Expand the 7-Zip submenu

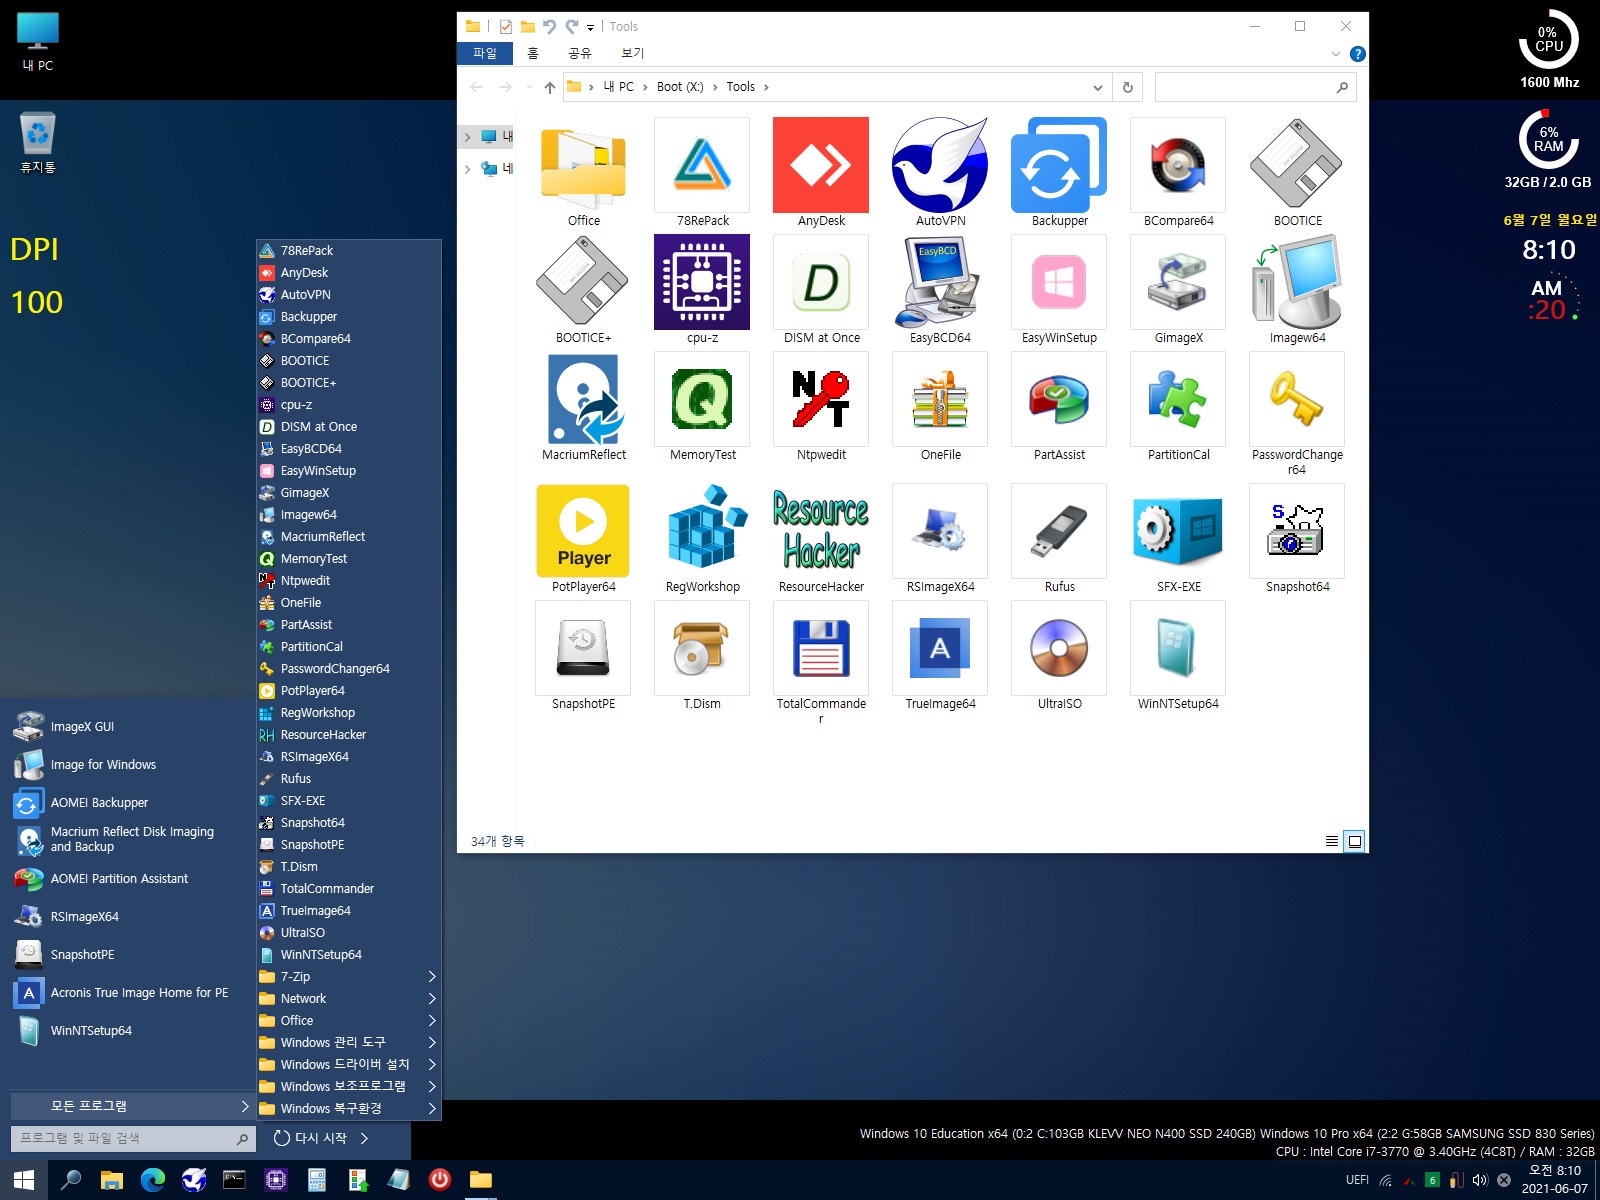click(x=348, y=976)
